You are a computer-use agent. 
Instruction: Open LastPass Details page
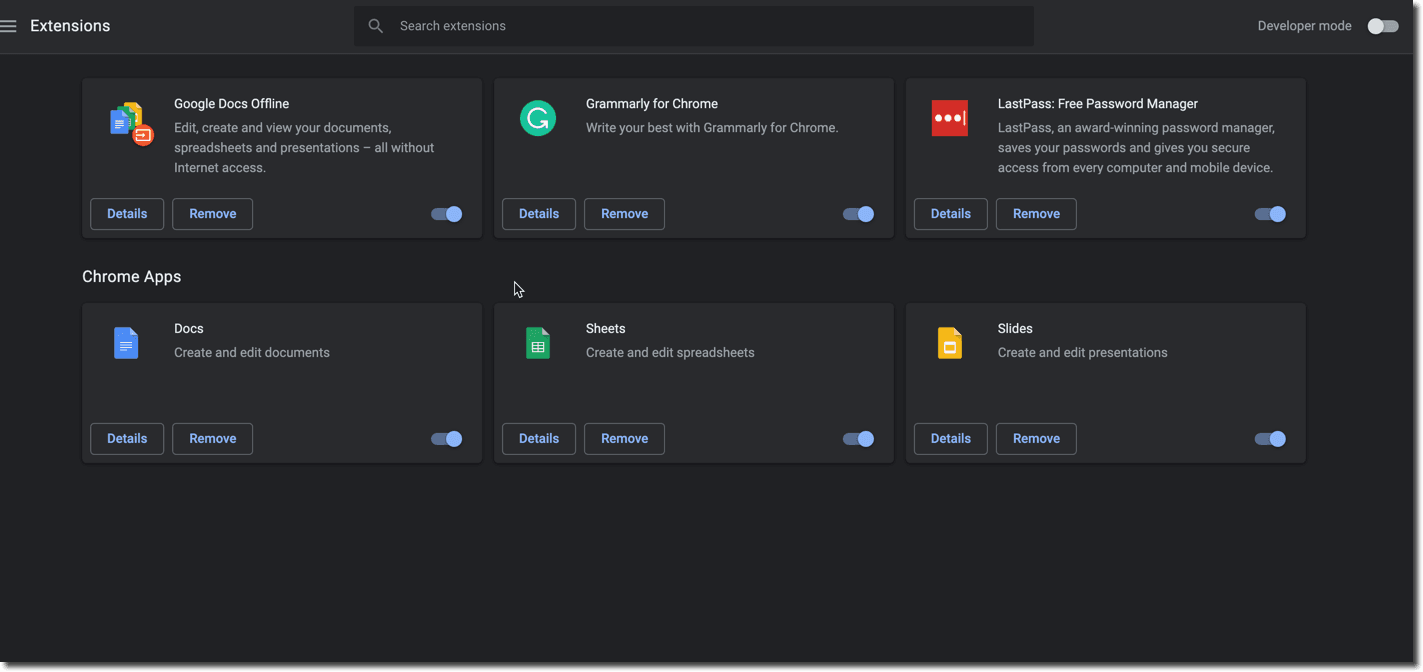pos(951,214)
